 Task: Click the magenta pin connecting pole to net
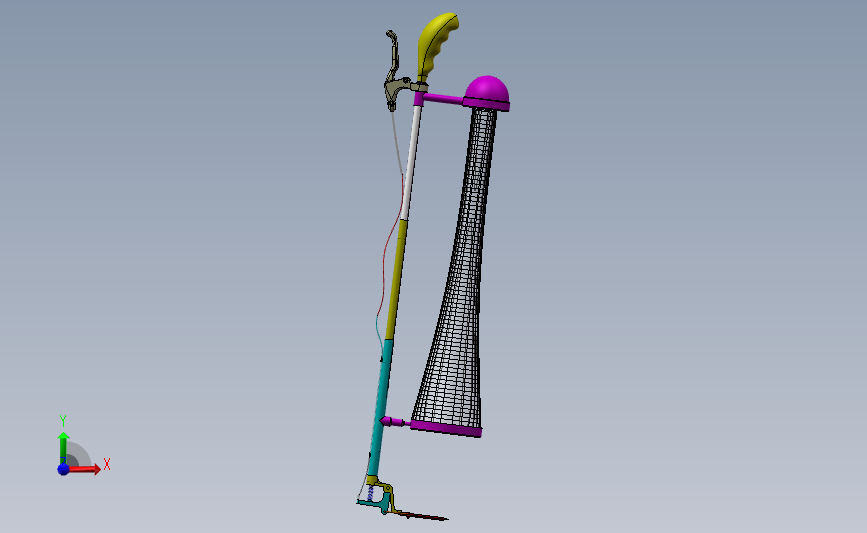[x=395, y=422]
